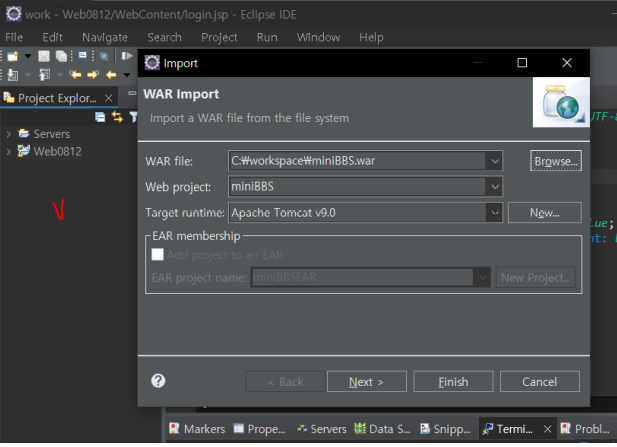This screenshot has height=447, width=617.
Task: Toggle Skip All Breakpoints icon
Action: pyautogui.click(x=104, y=56)
